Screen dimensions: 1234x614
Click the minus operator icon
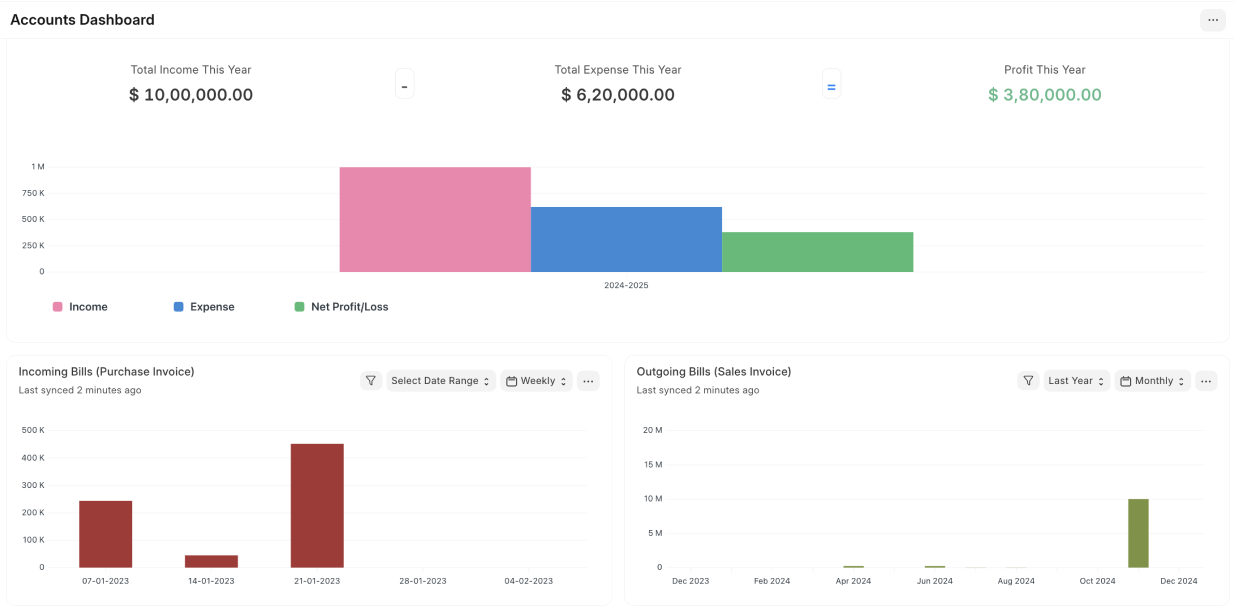tap(404, 86)
